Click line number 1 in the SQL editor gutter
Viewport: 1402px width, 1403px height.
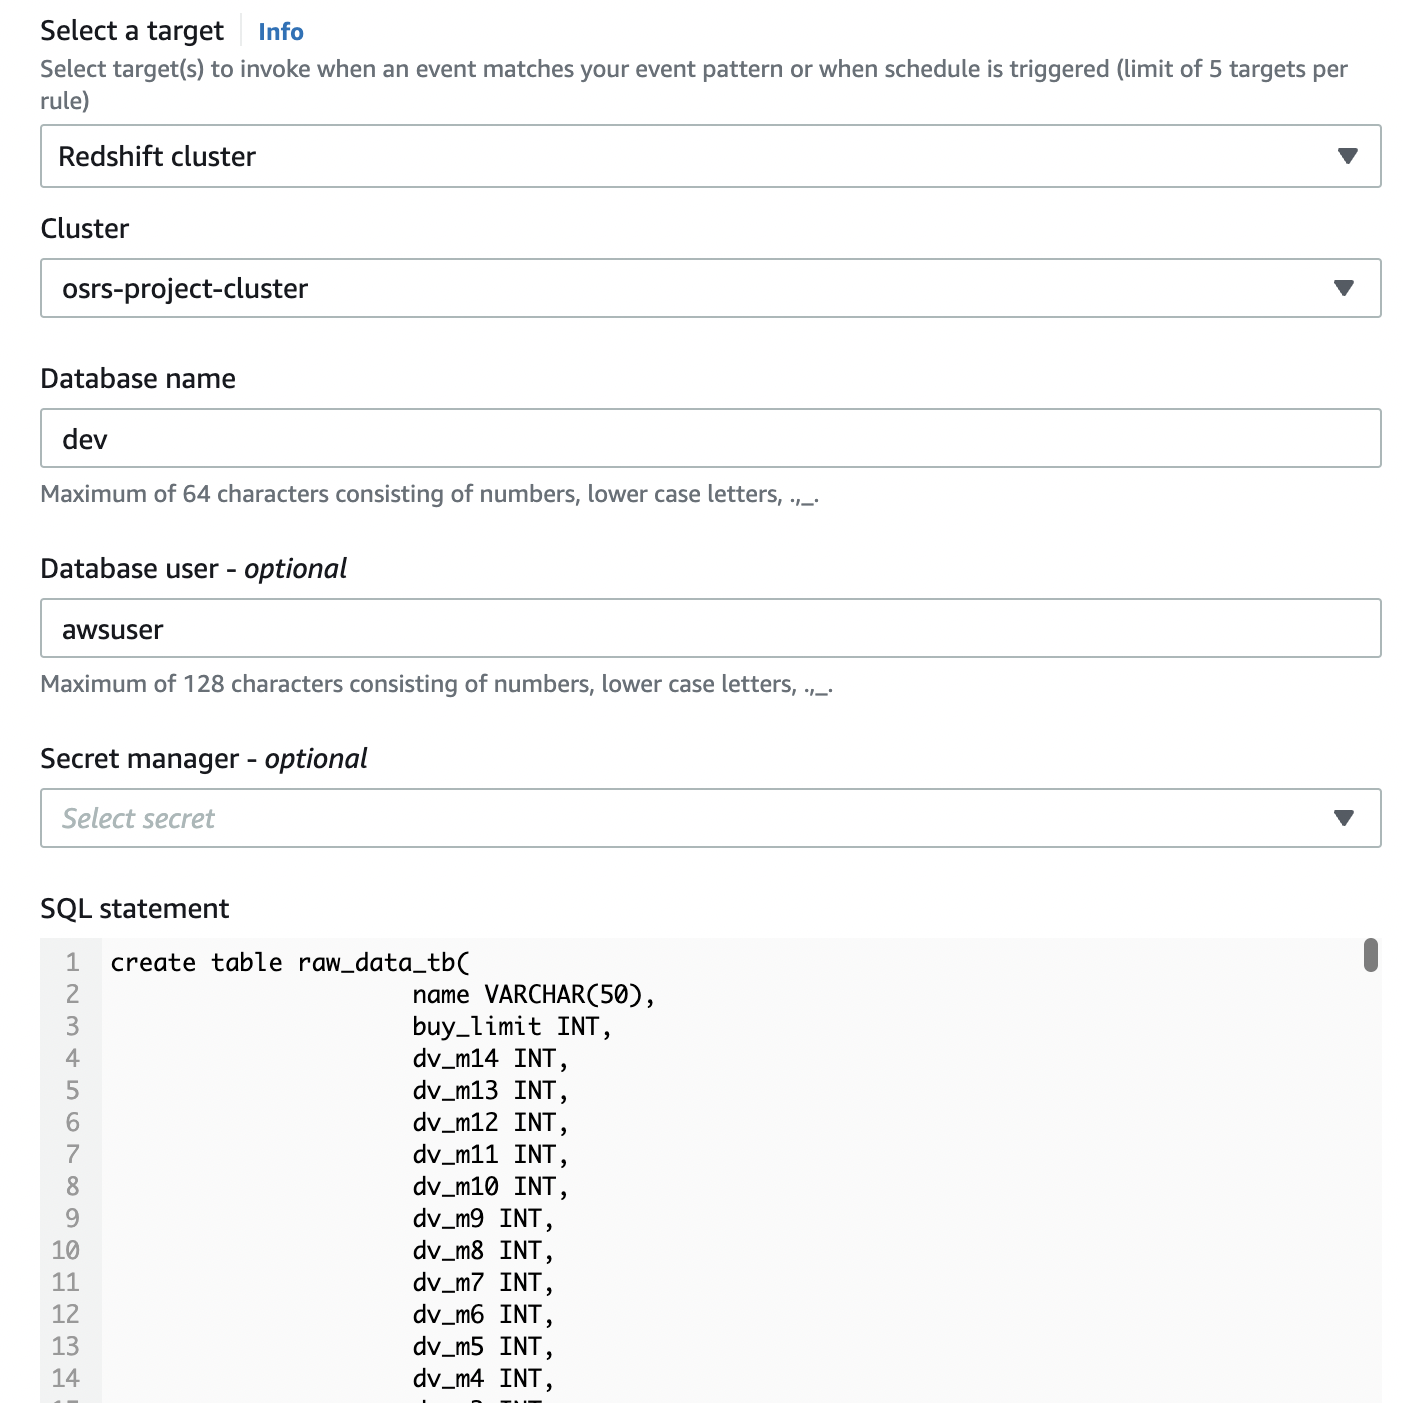coord(71,962)
